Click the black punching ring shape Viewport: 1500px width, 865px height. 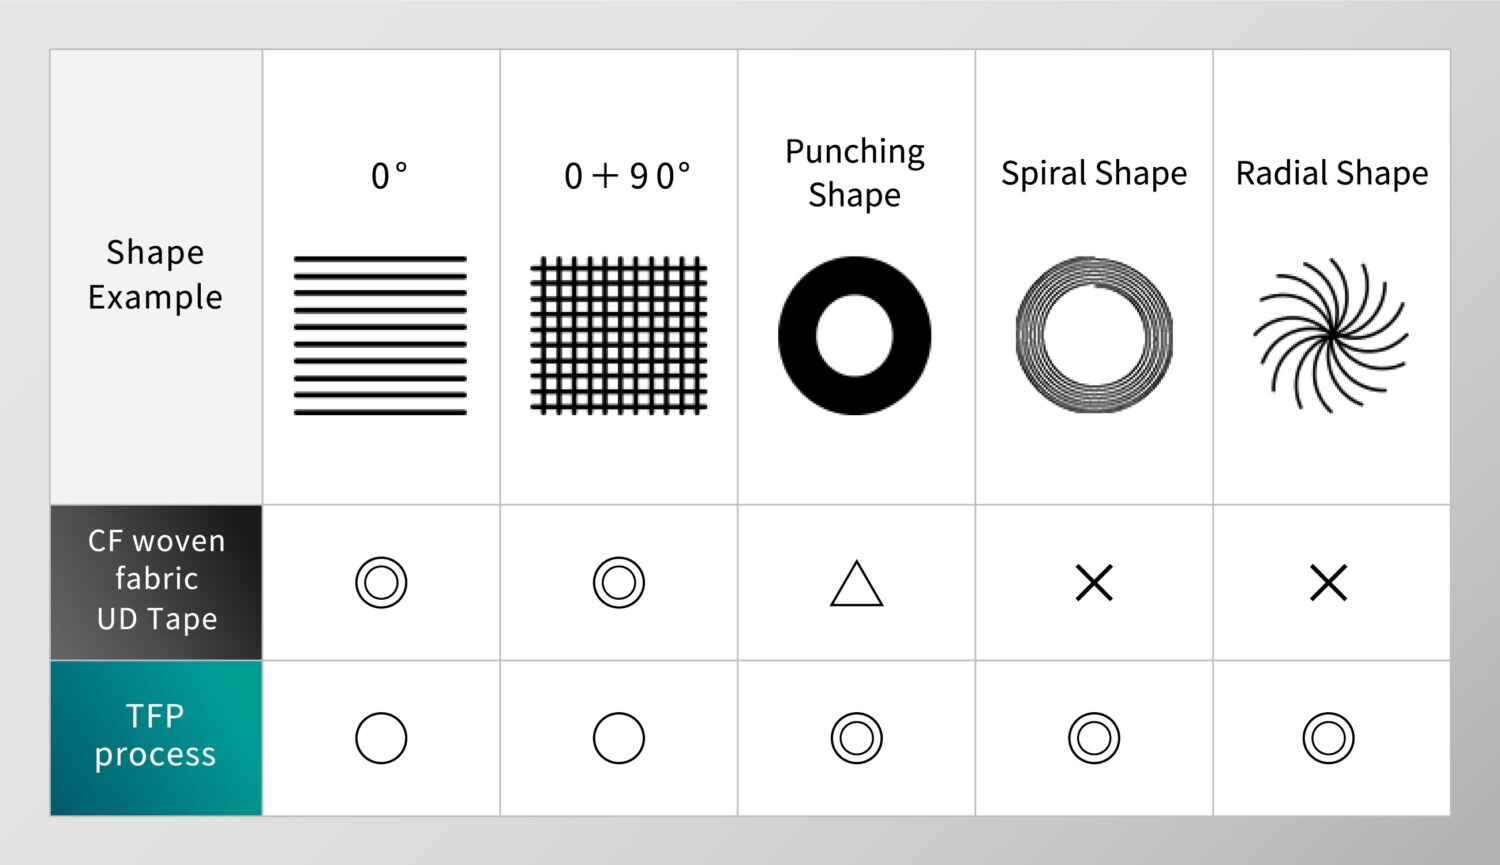click(855, 335)
